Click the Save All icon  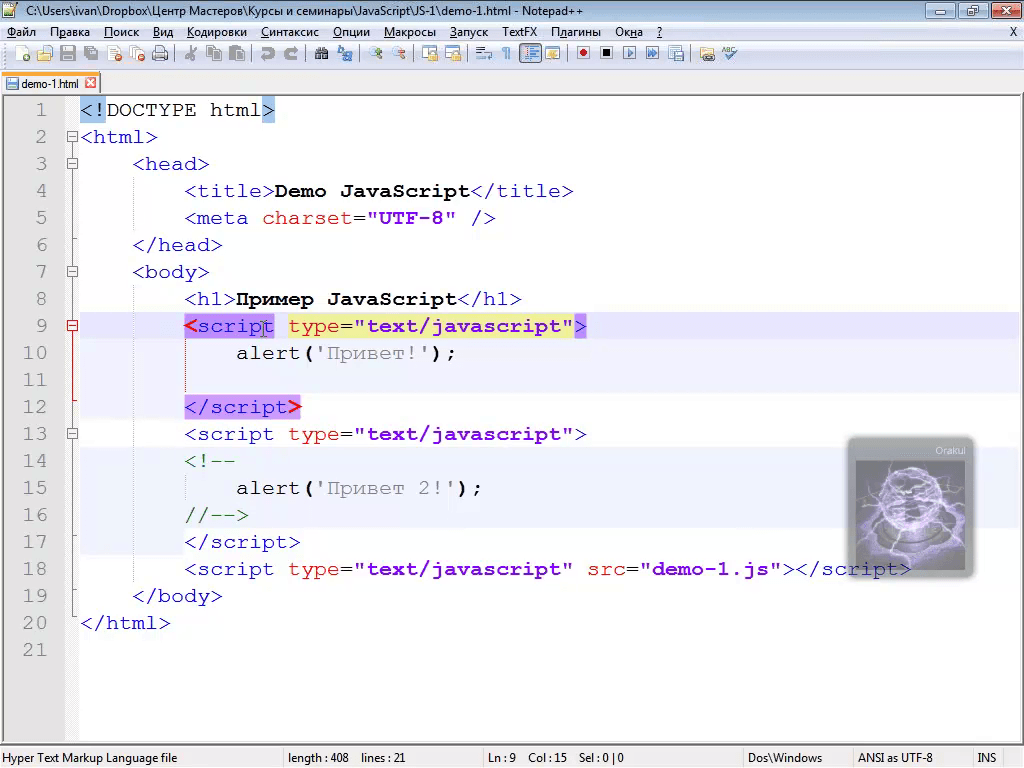coord(91,54)
